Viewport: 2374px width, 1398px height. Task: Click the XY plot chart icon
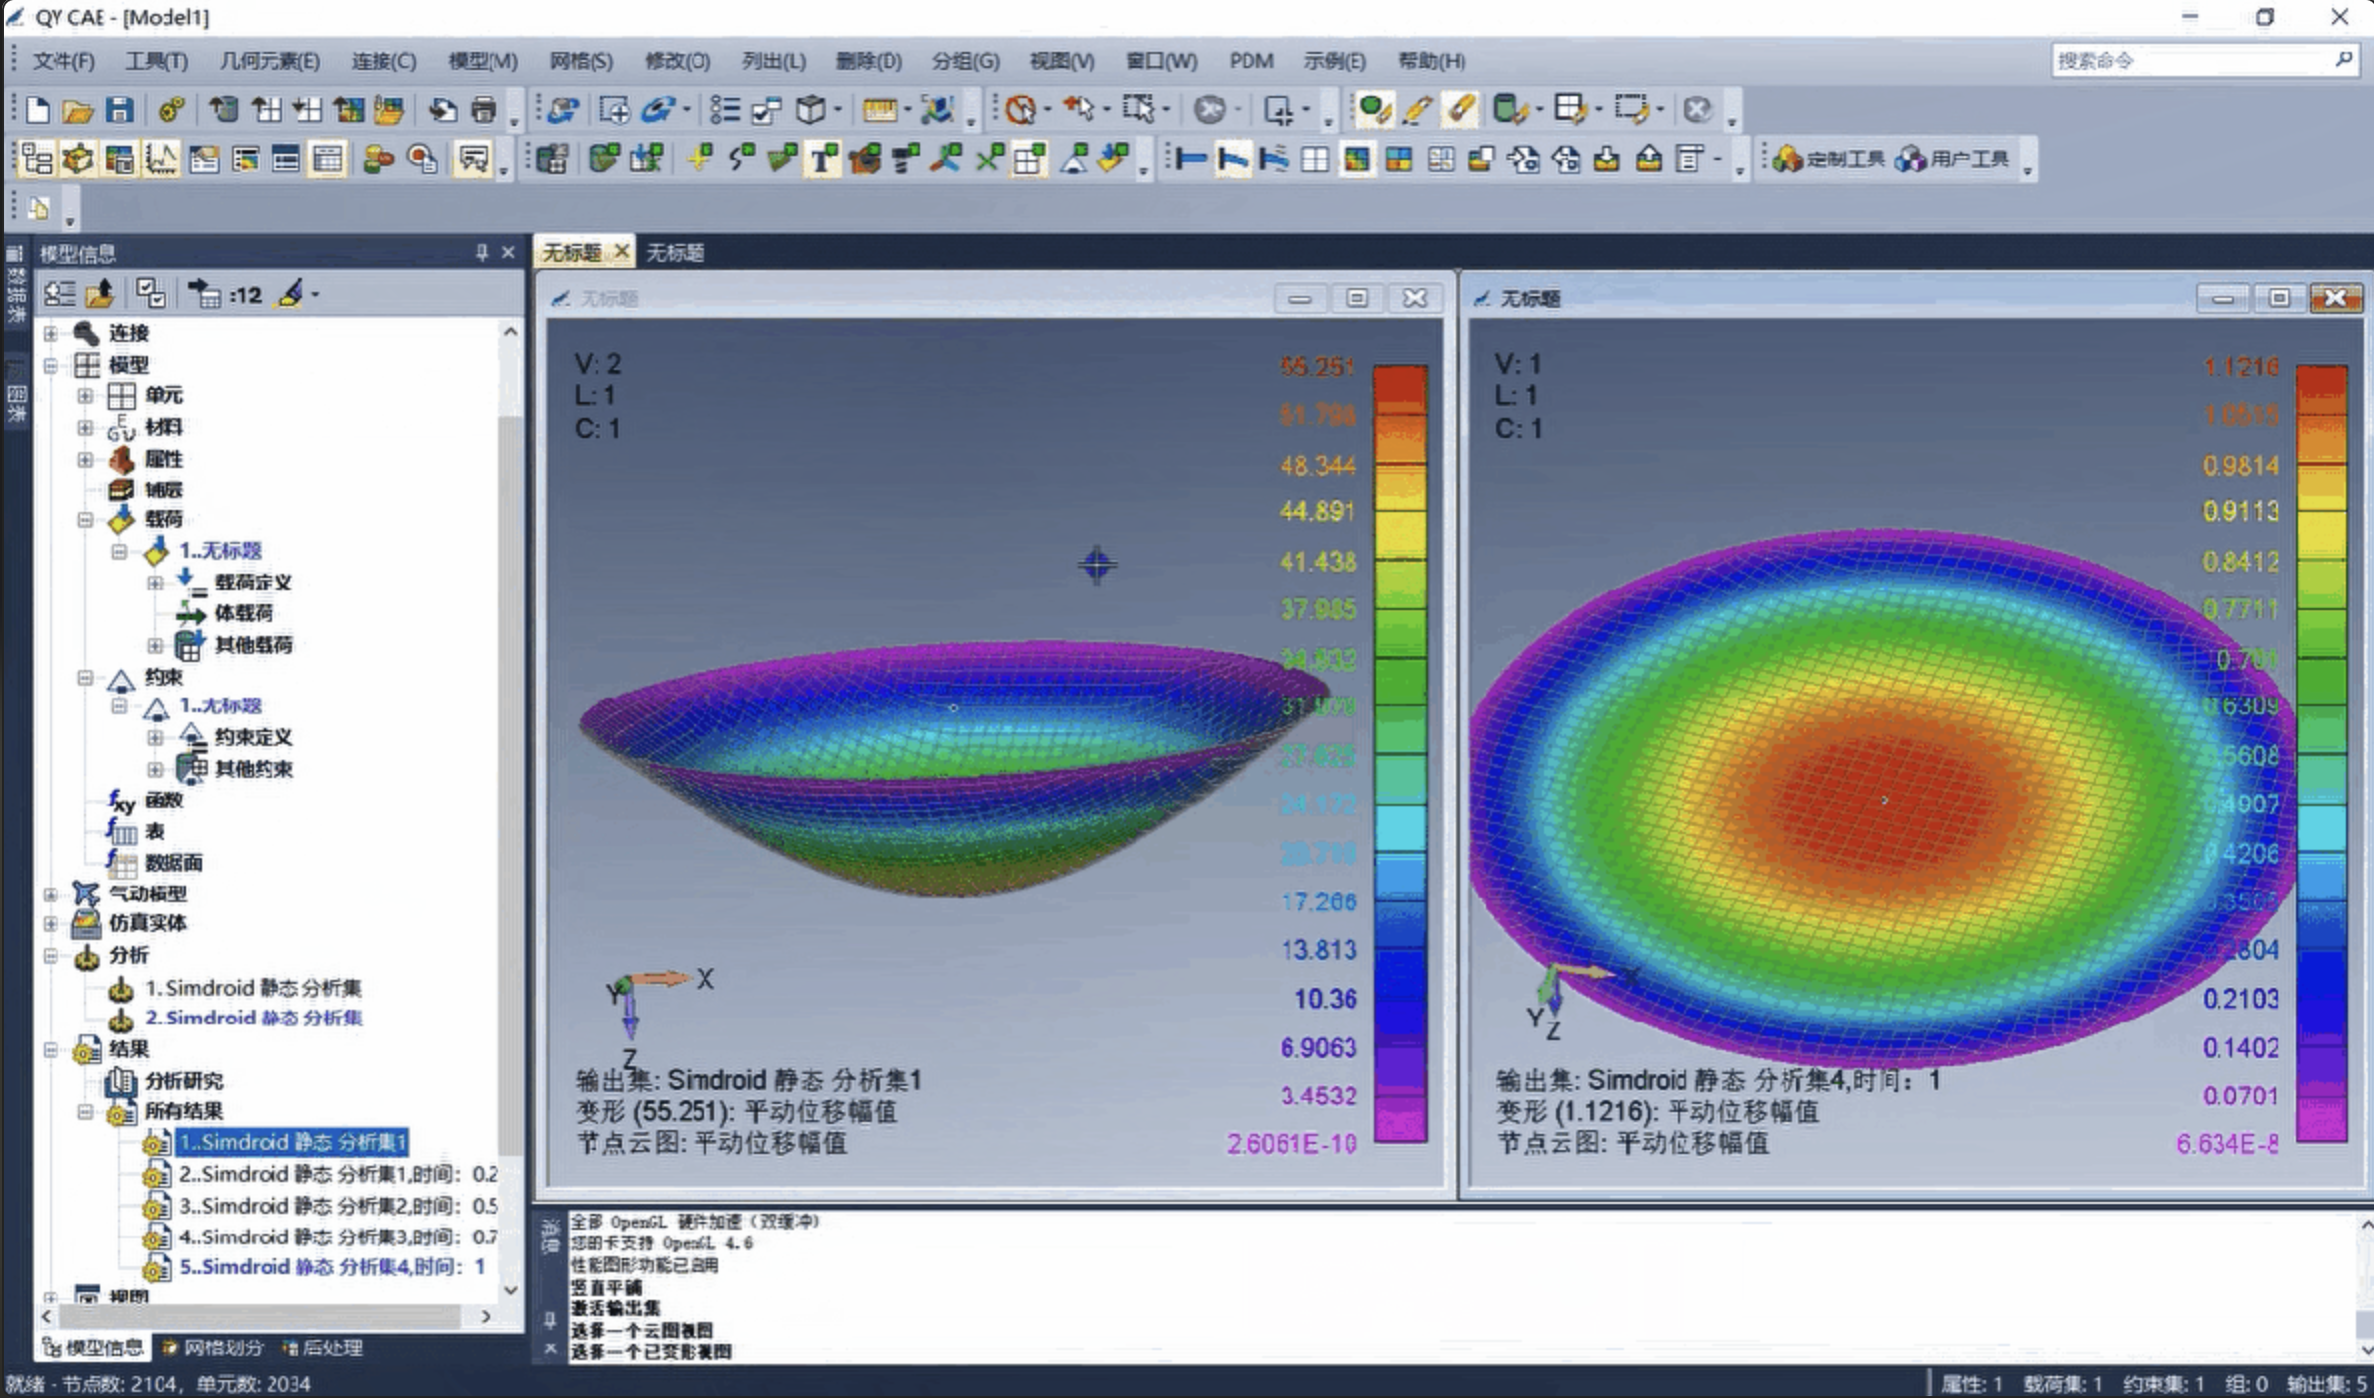coord(161,159)
